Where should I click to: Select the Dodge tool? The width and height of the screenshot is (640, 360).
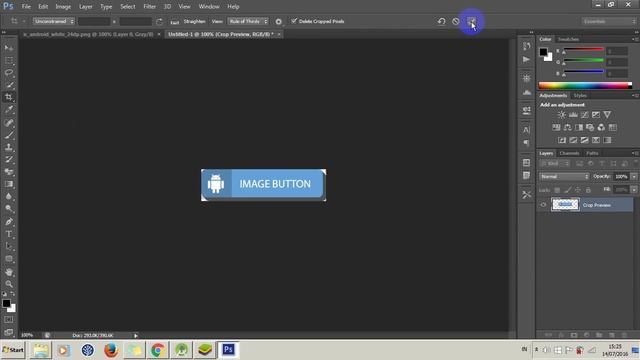tap(9, 209)
